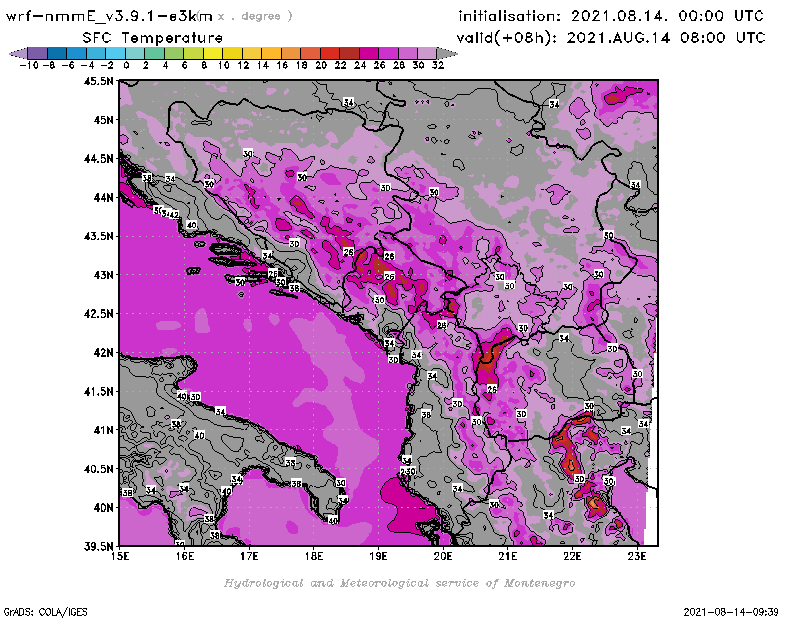Click the orange swatch between 16 and 18

pyautogui.click(x=291, y=53)
